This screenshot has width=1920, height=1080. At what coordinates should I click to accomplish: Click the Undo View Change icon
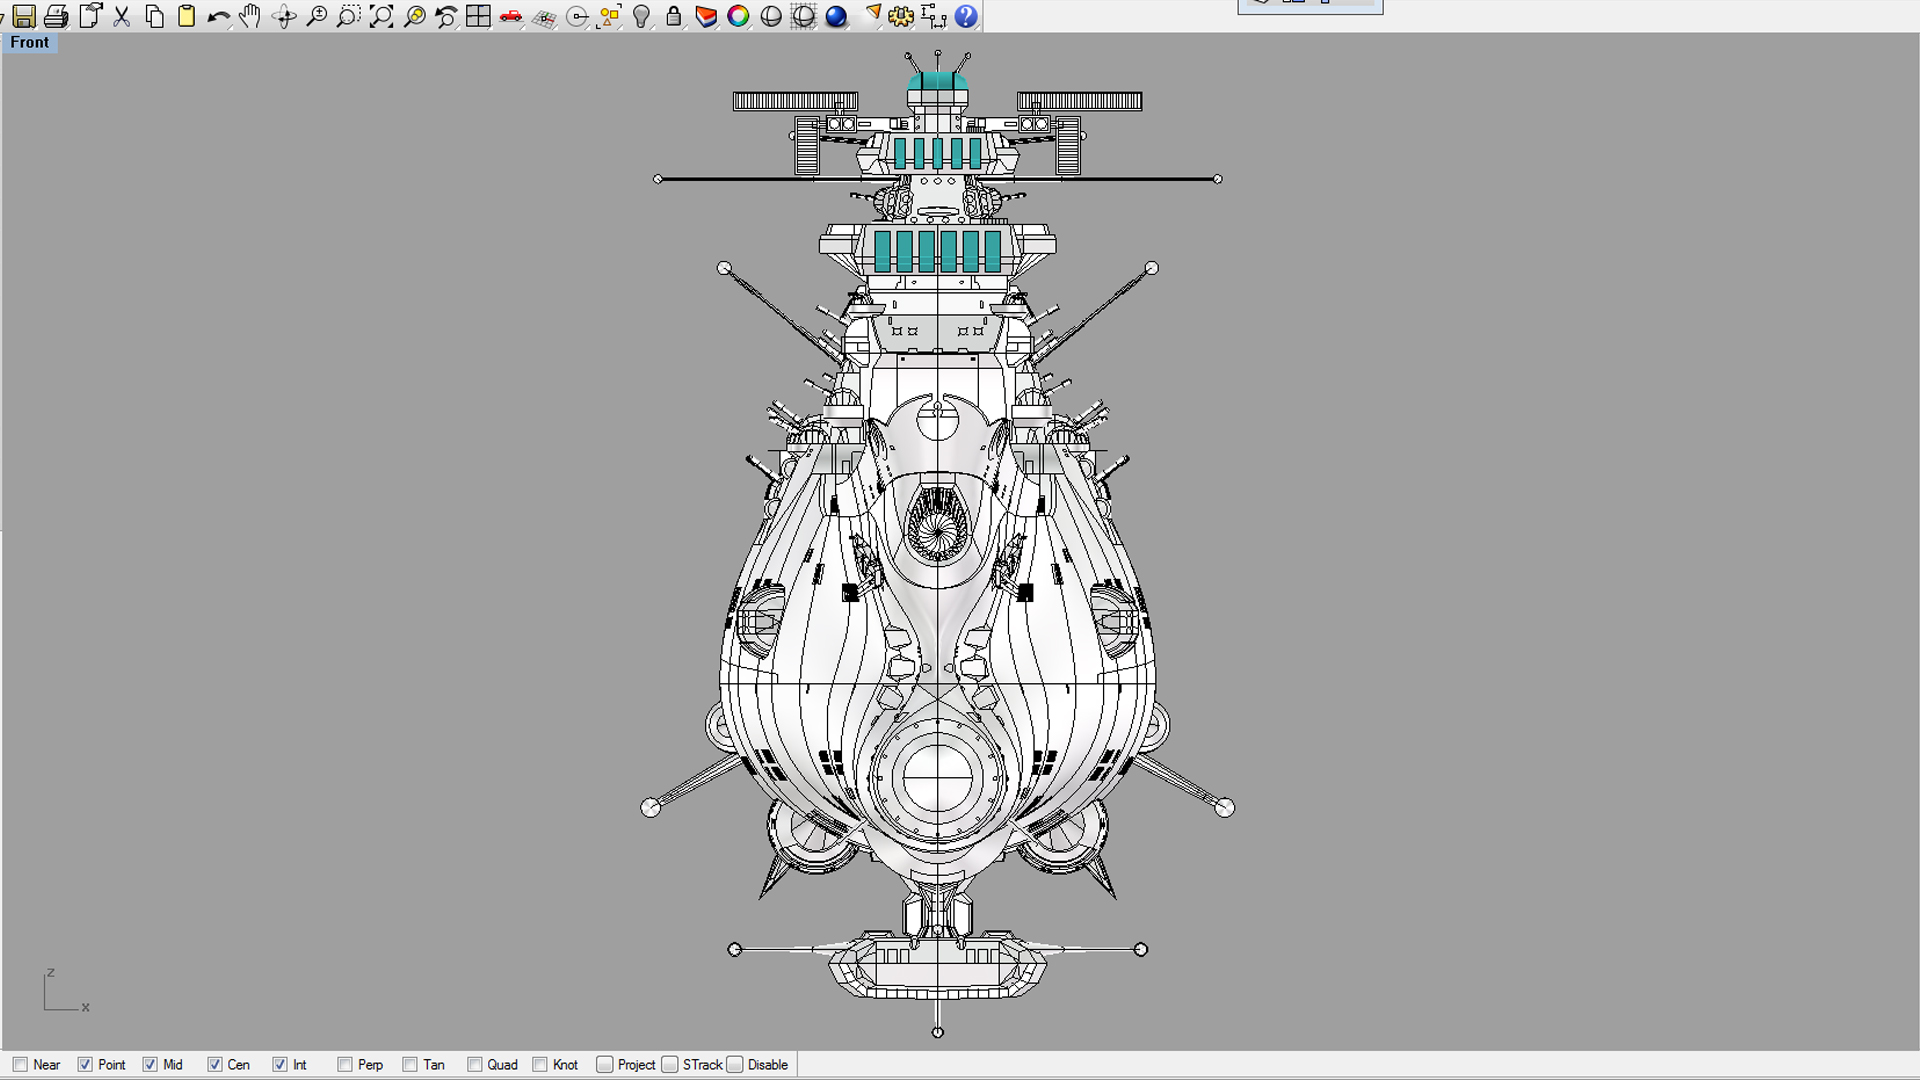point(446,16)
